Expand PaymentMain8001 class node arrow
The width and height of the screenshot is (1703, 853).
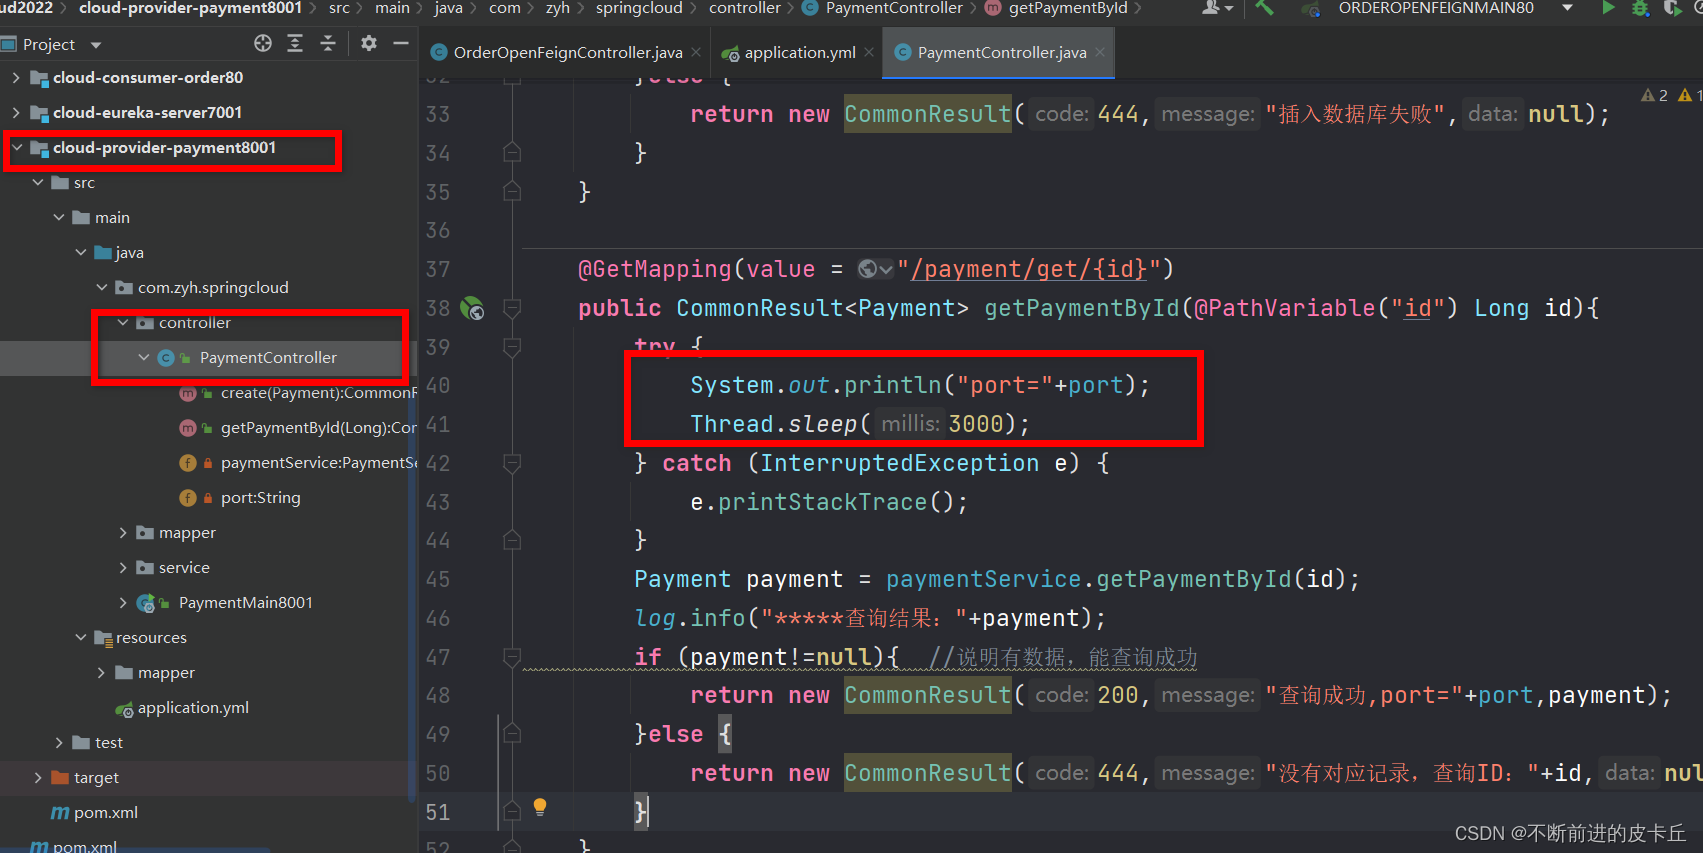coord(123,602)
